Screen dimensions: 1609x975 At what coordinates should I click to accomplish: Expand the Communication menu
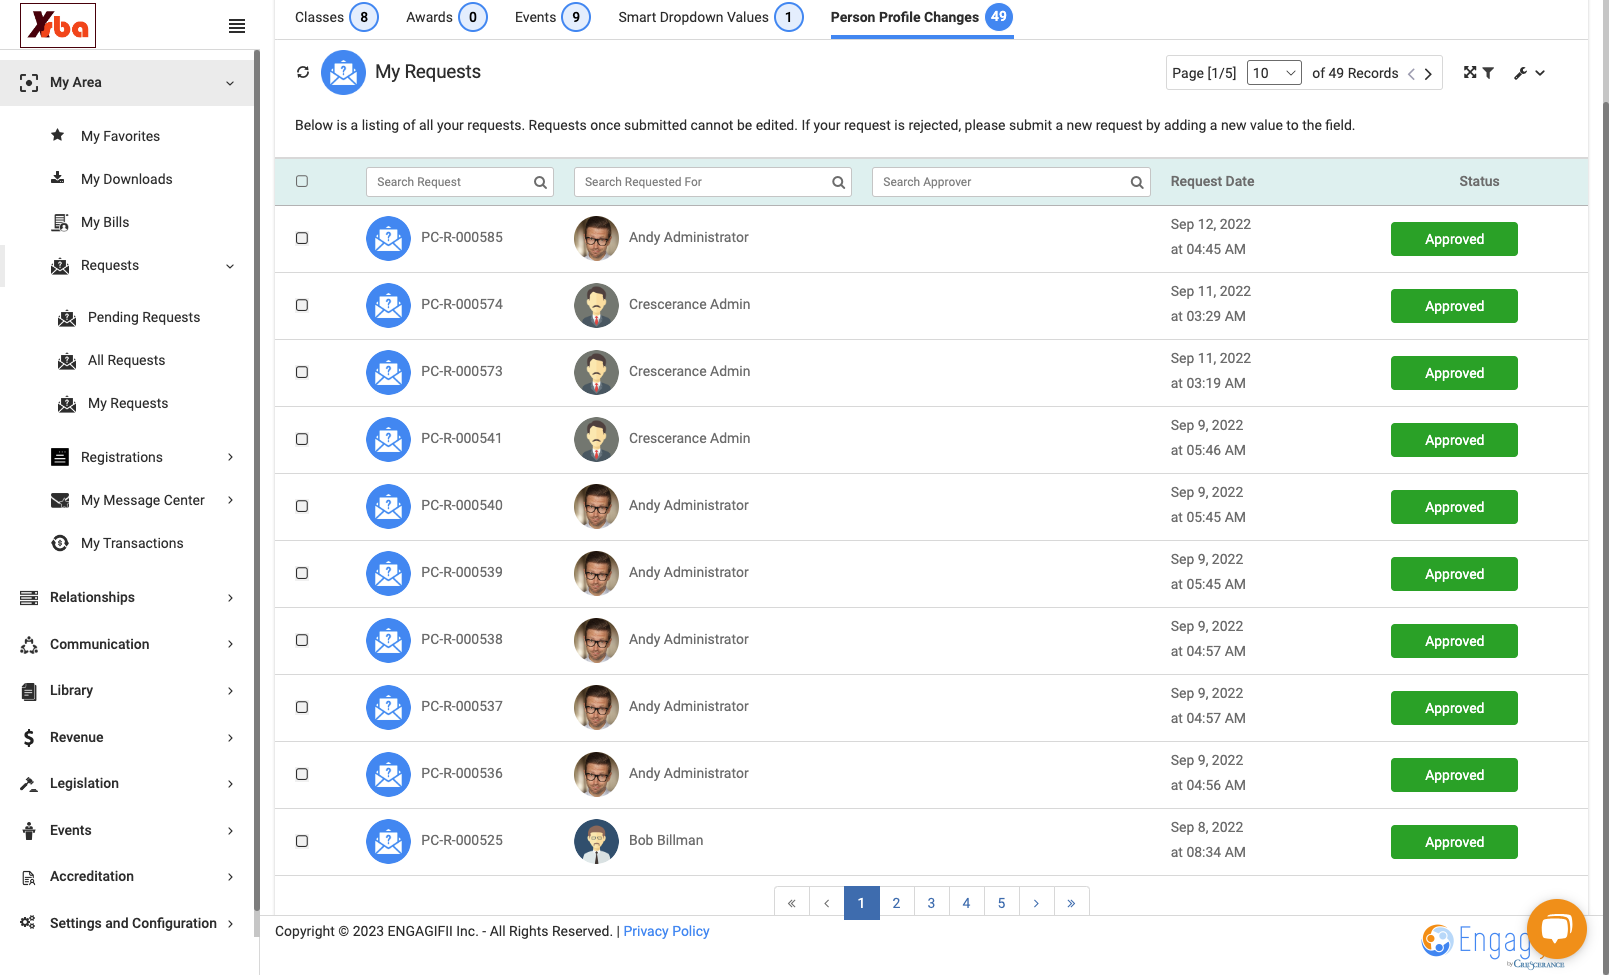pyautogui.click(x=230, y=644)
